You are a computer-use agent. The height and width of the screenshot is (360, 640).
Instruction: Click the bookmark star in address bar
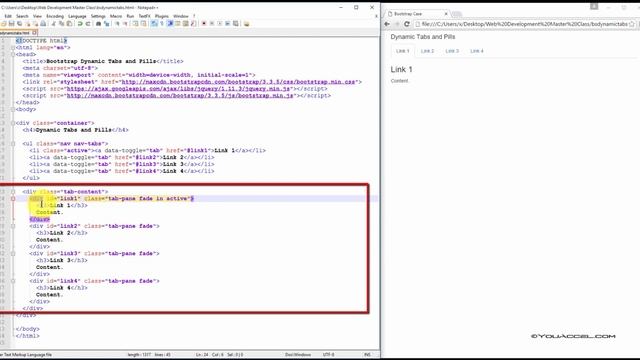[632, 24]
